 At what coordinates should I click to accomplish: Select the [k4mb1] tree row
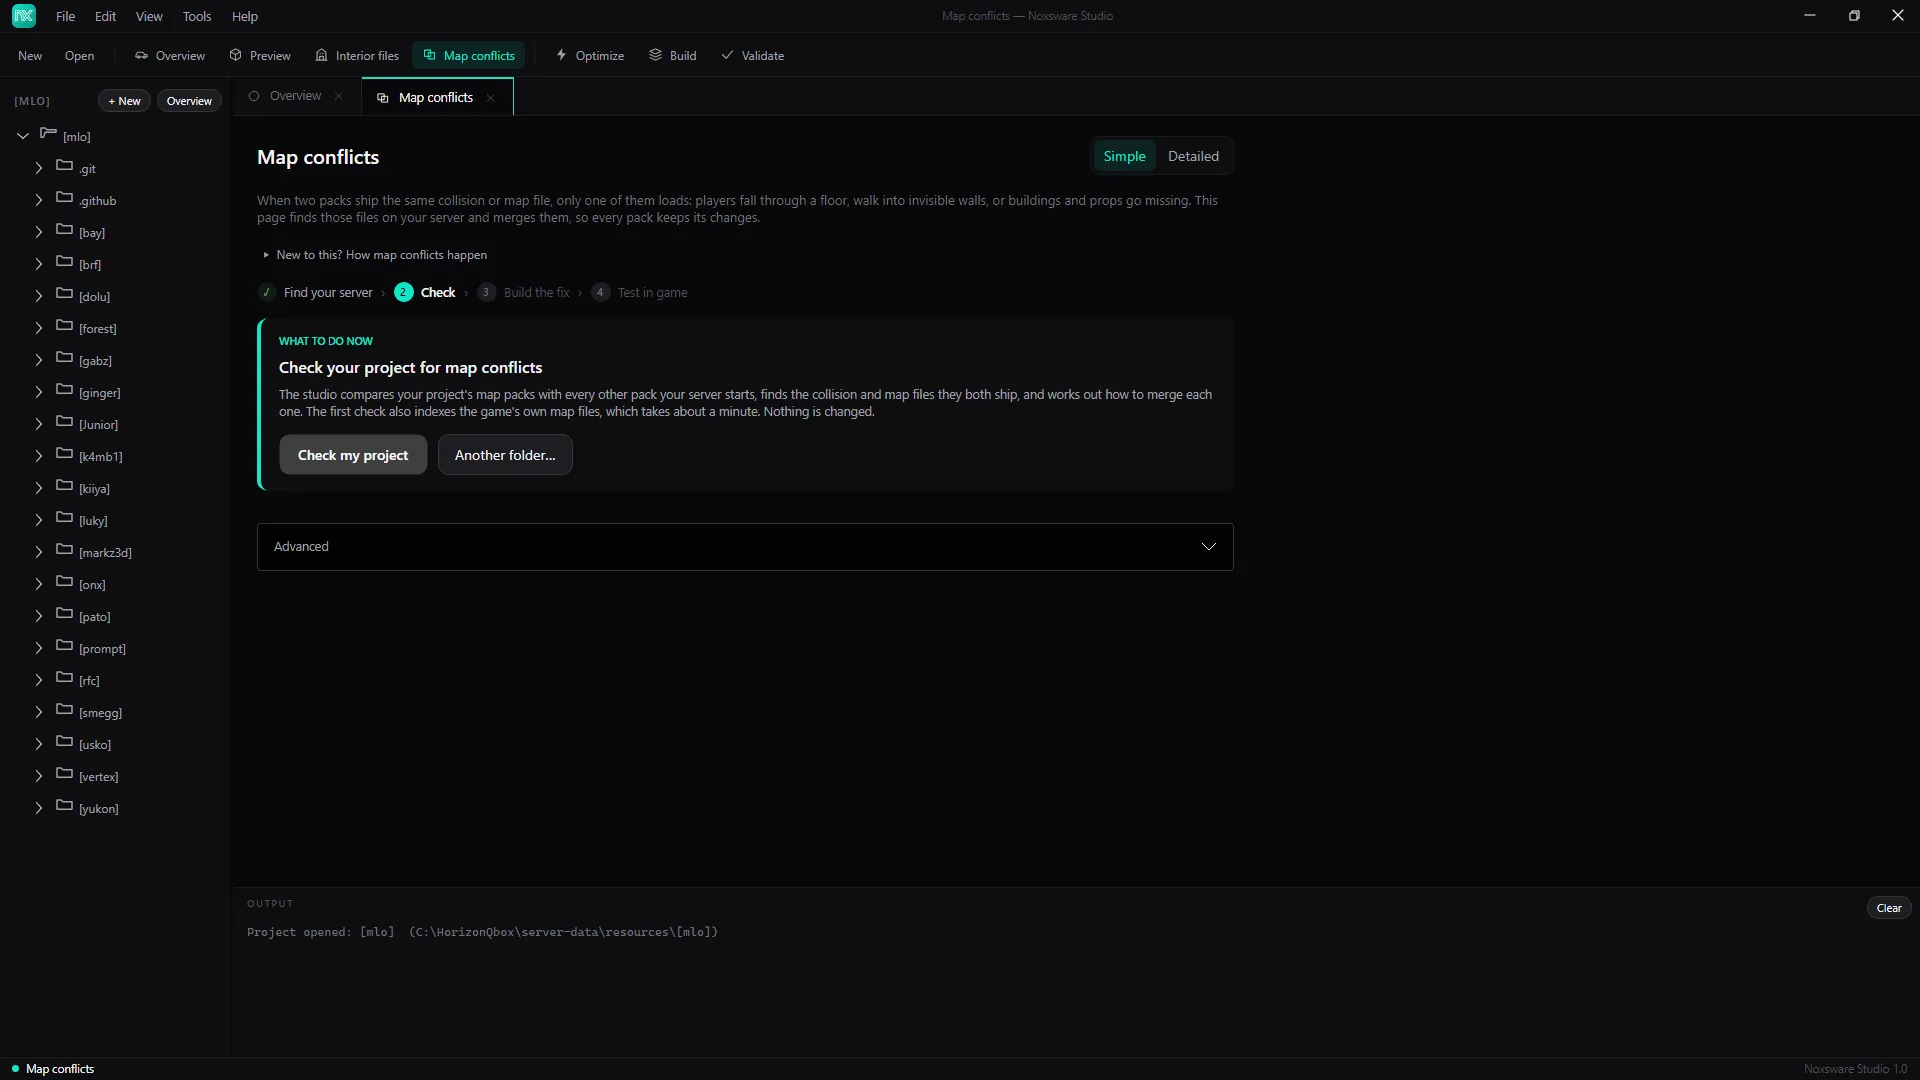(115, 456)
